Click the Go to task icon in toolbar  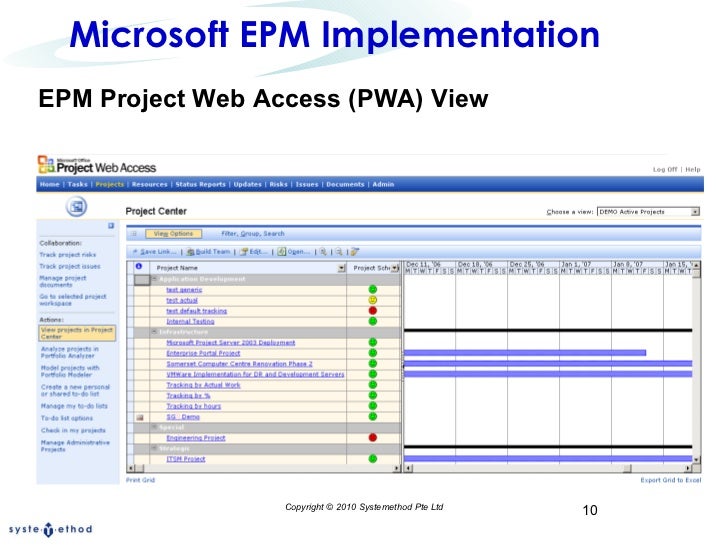tap(355, 252)
